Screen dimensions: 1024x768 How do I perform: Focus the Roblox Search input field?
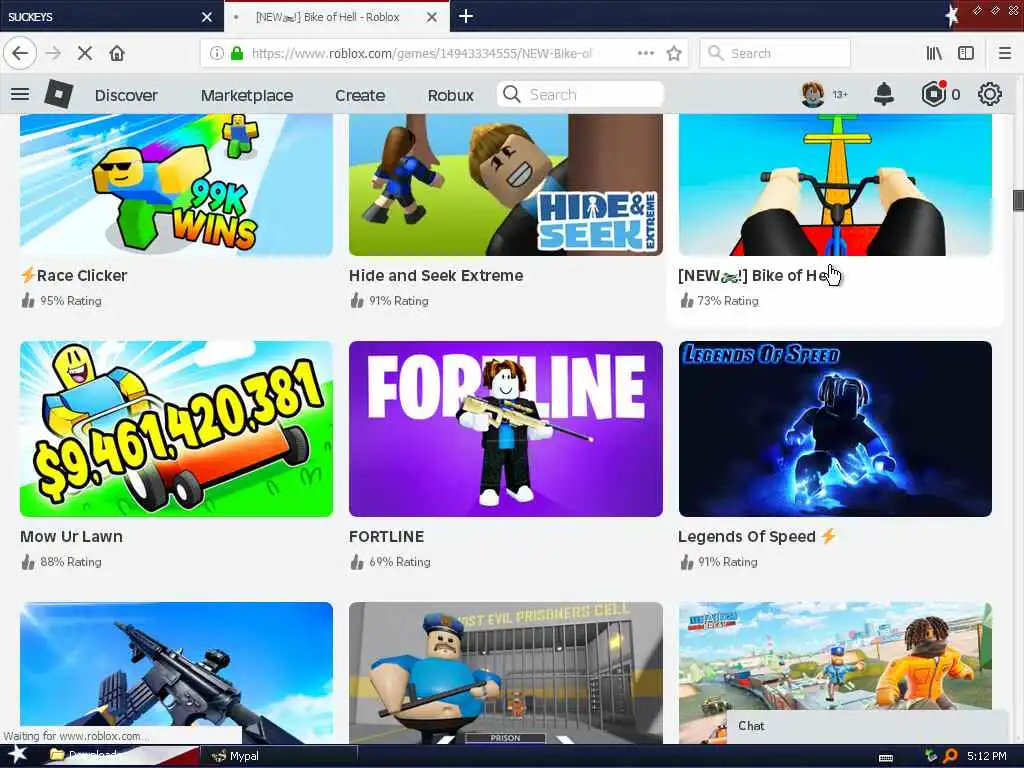[x=580, y=95]
